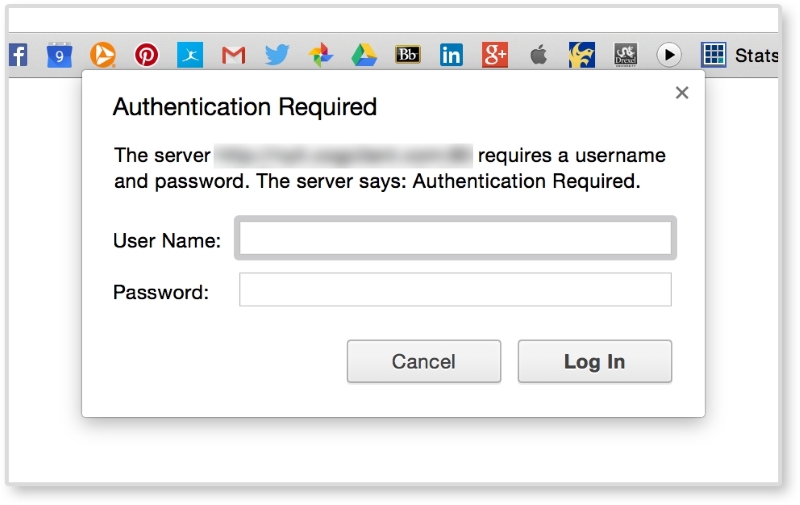Open the Apple bookmark
The height and width of the screenshot is (505, 800).
(x=539, y=55)
